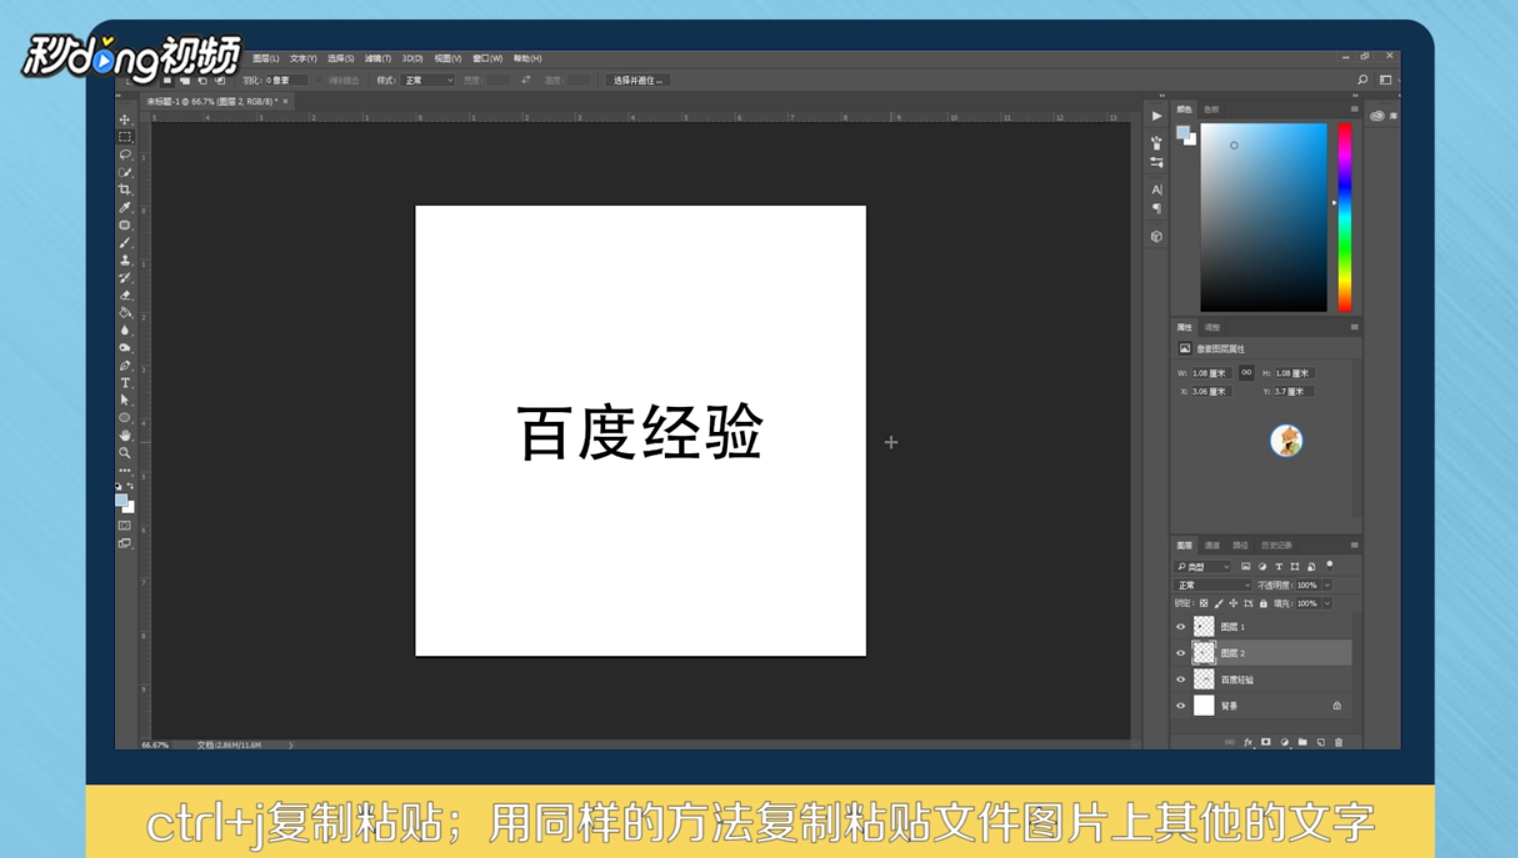Open the 样式 style dropdown
The height and width of the screenshot is (858, 1518).
click(x=428, y=80)
